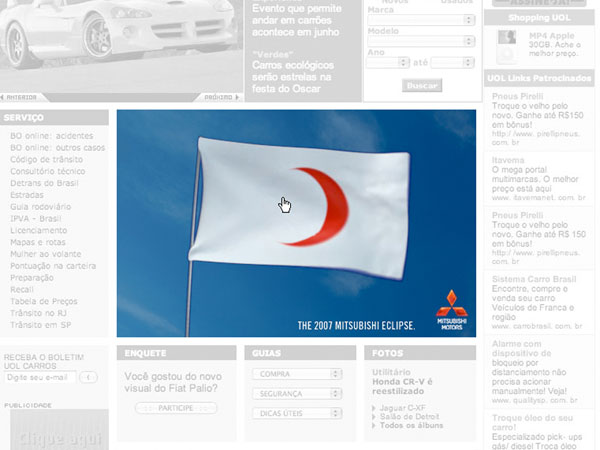Click 'THE 2007 MITSUBISHI ECLIPSE.' caption
The image size is (600, 450).
click(x=356, y=326)
